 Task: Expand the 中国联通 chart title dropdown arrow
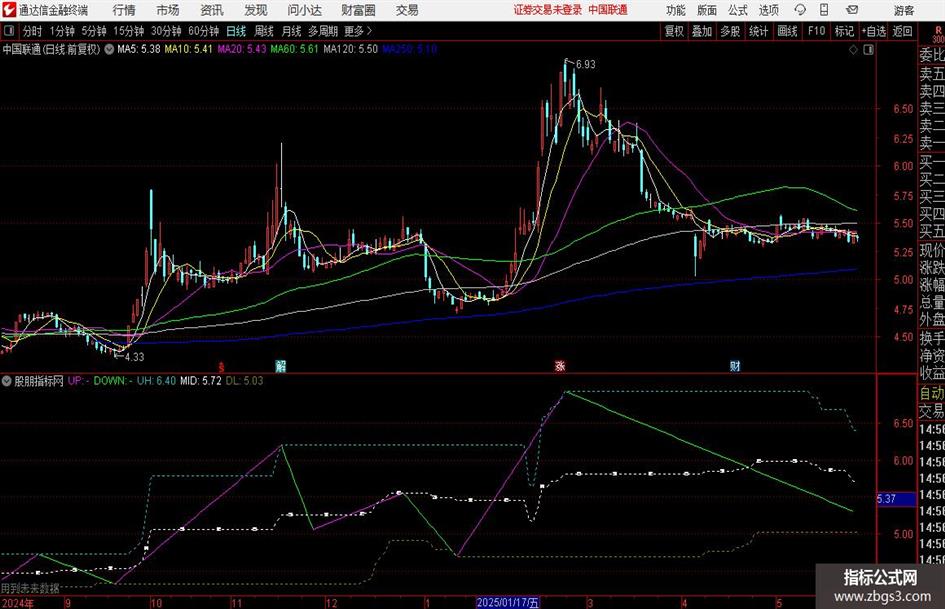coord(109,49)
